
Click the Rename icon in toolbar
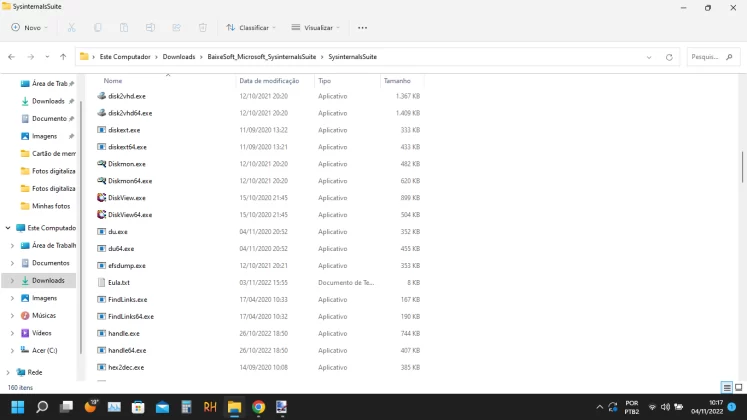150,28
